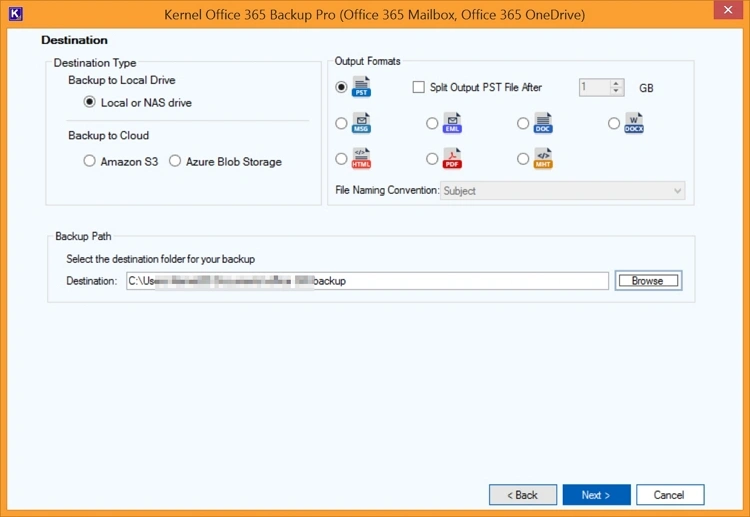Select the MHT output format radio button
Image resolution: width=750 pixels, height=517 pixels.
[523, 159]
